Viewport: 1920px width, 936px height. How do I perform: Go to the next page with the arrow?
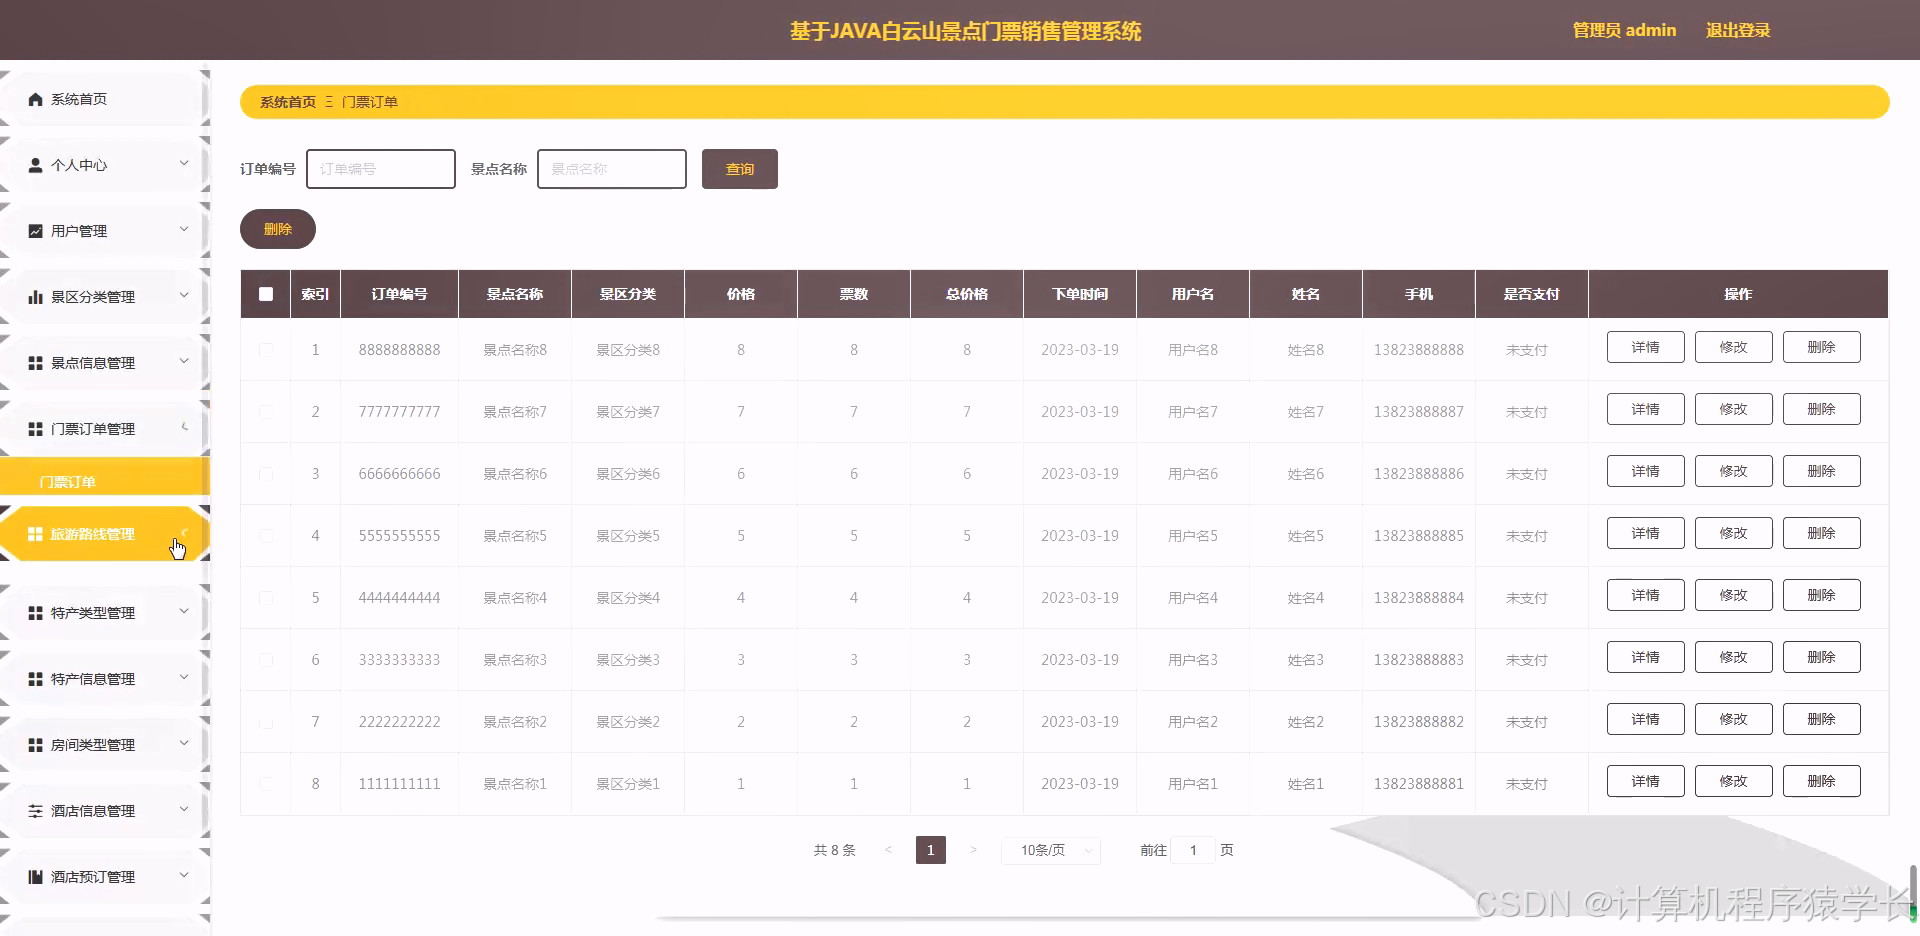[972, 850]
